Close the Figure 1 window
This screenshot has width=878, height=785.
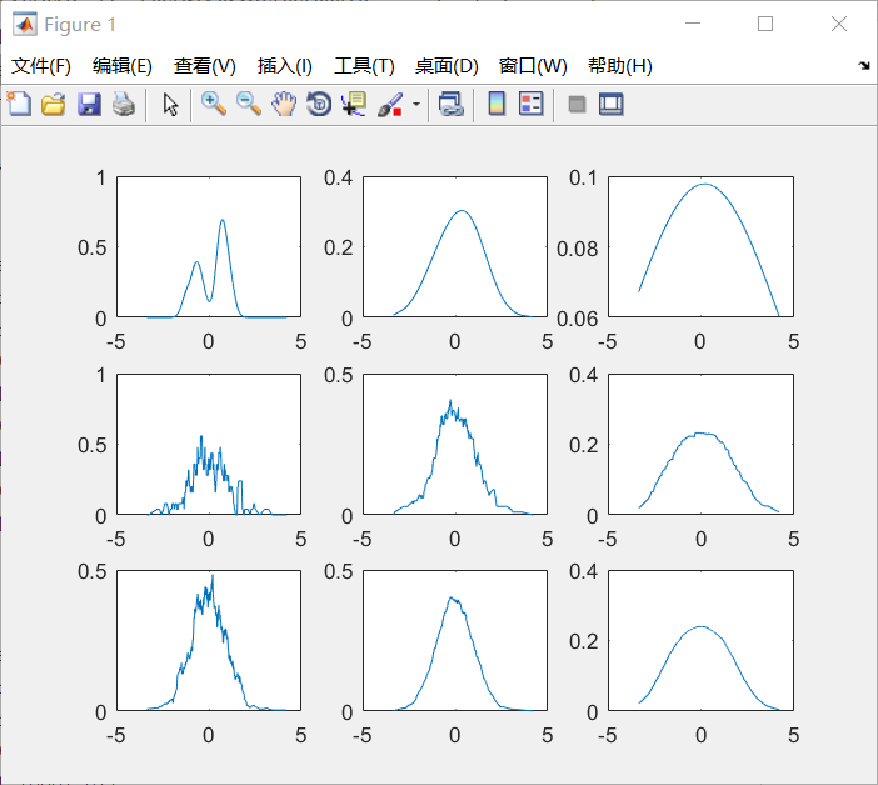tap(839, 24)
